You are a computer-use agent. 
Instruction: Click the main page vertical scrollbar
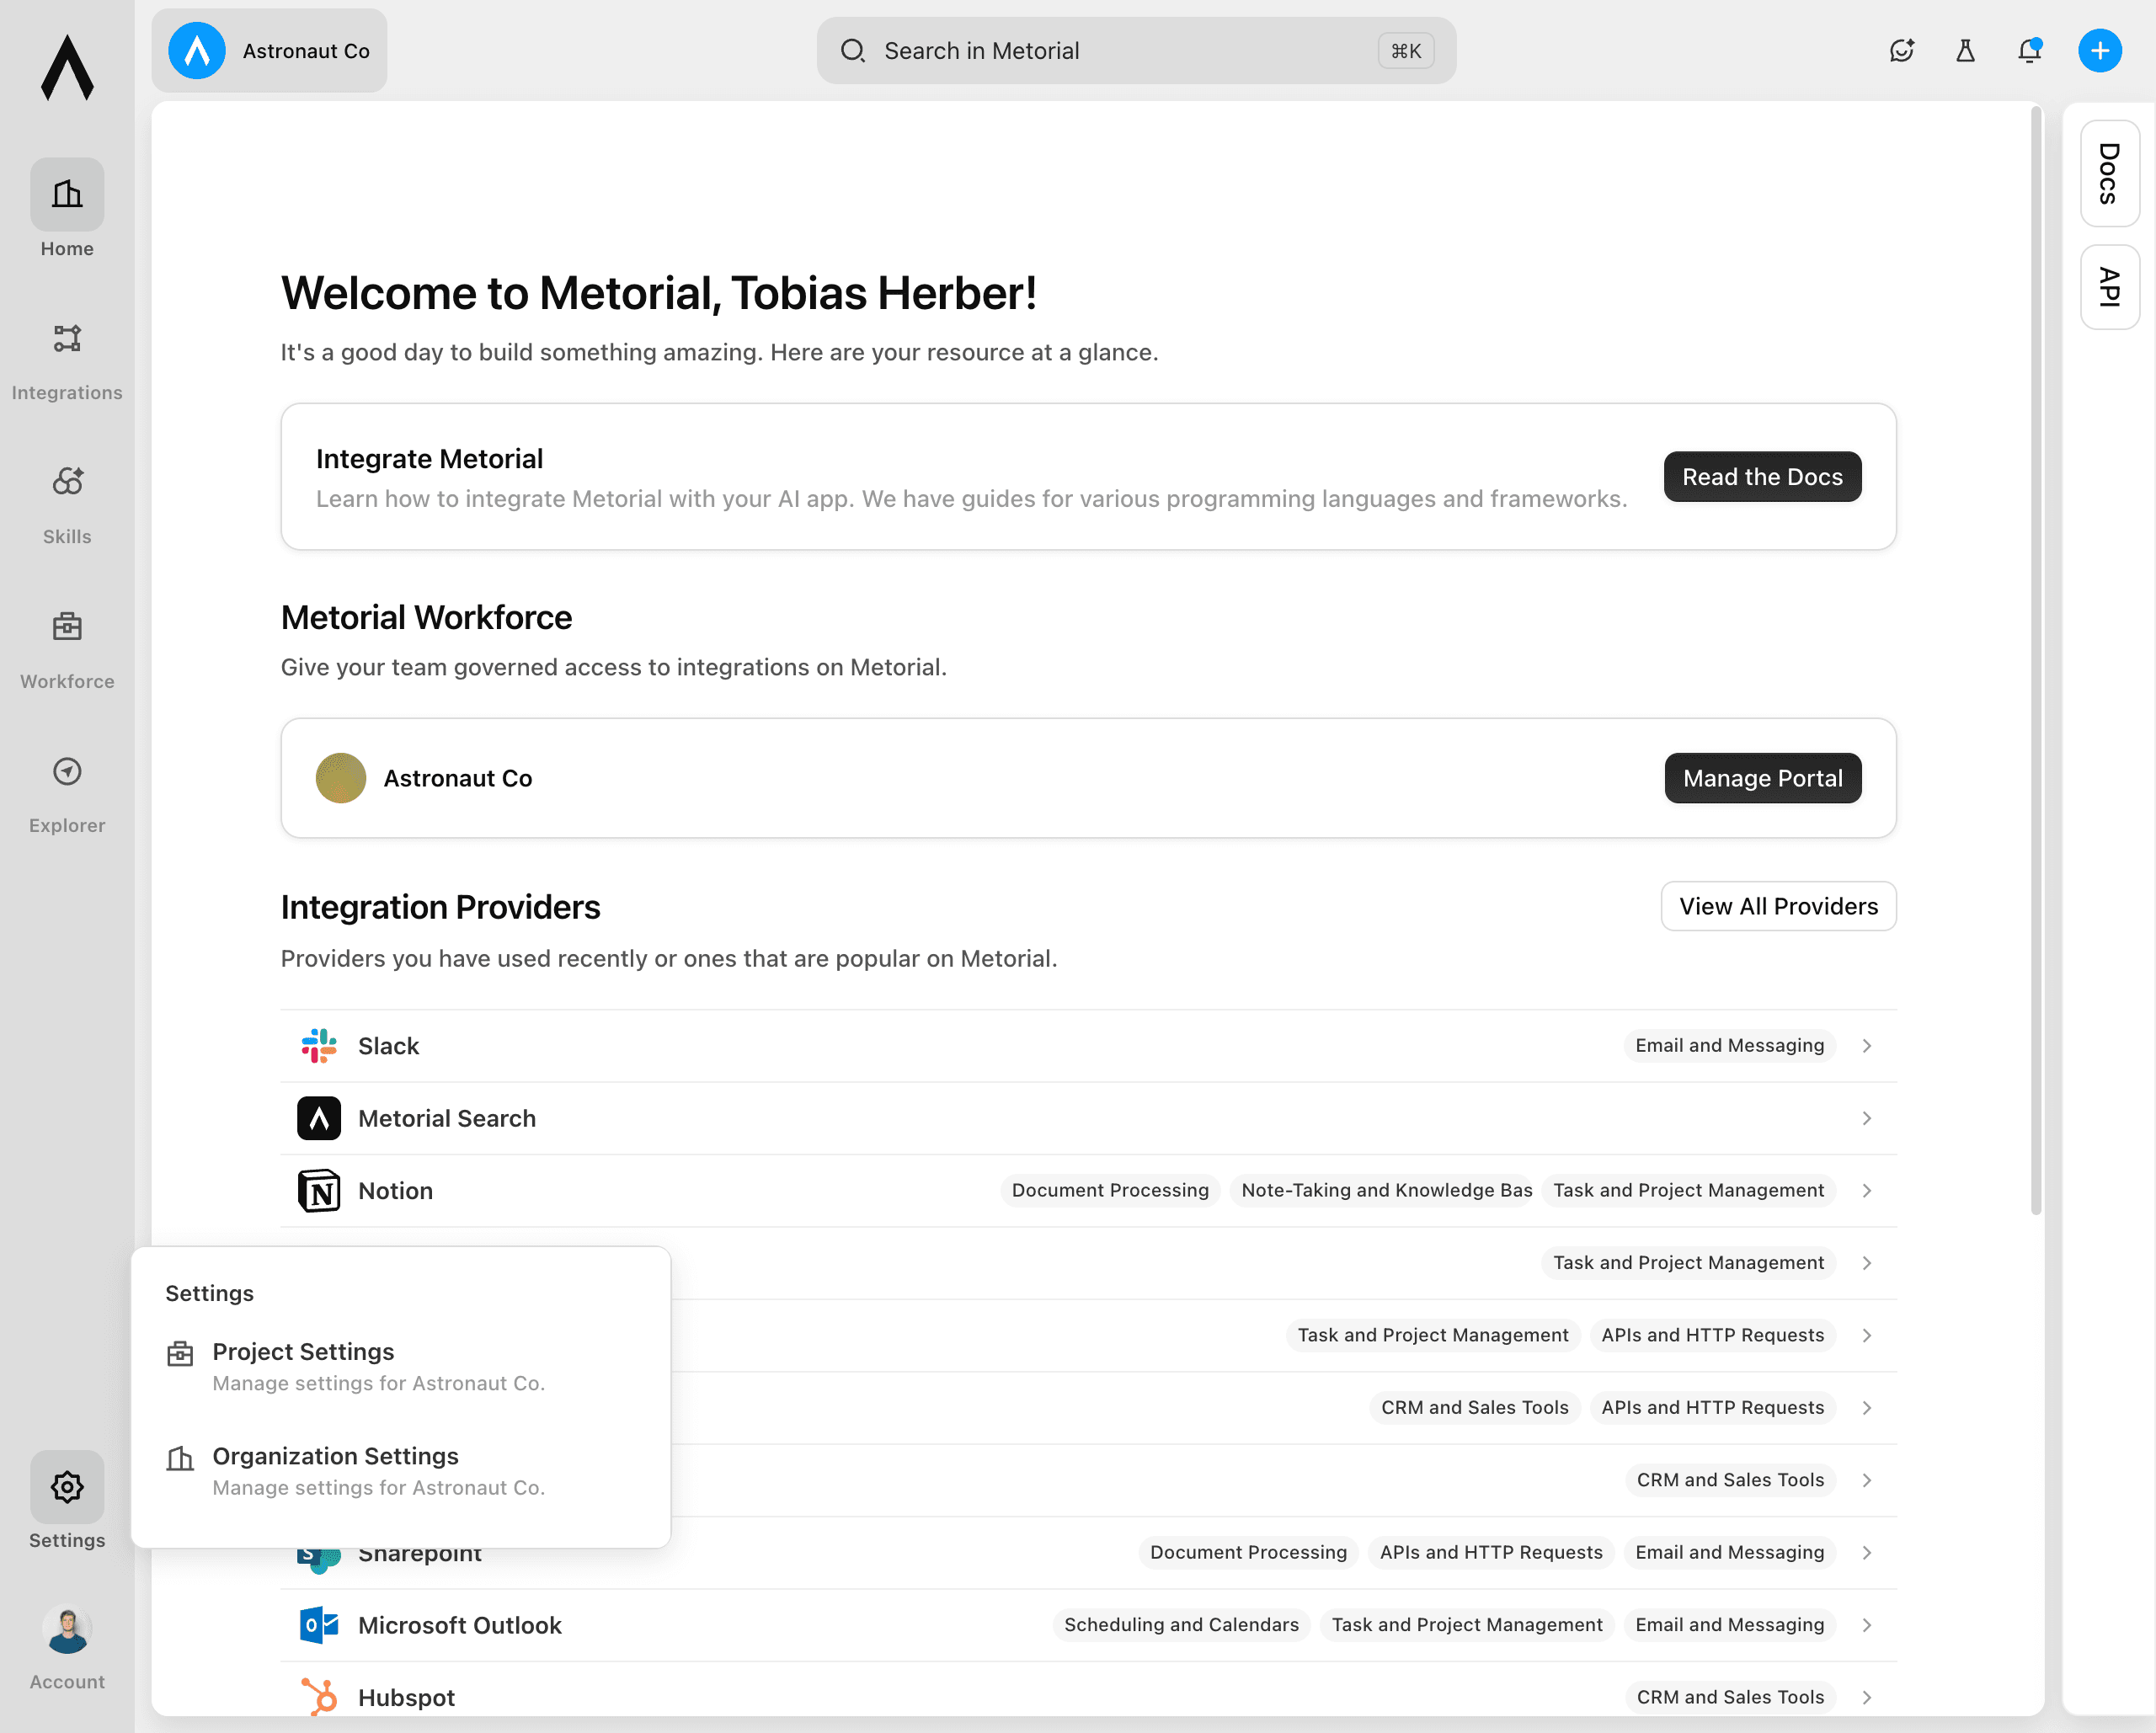2036,660
